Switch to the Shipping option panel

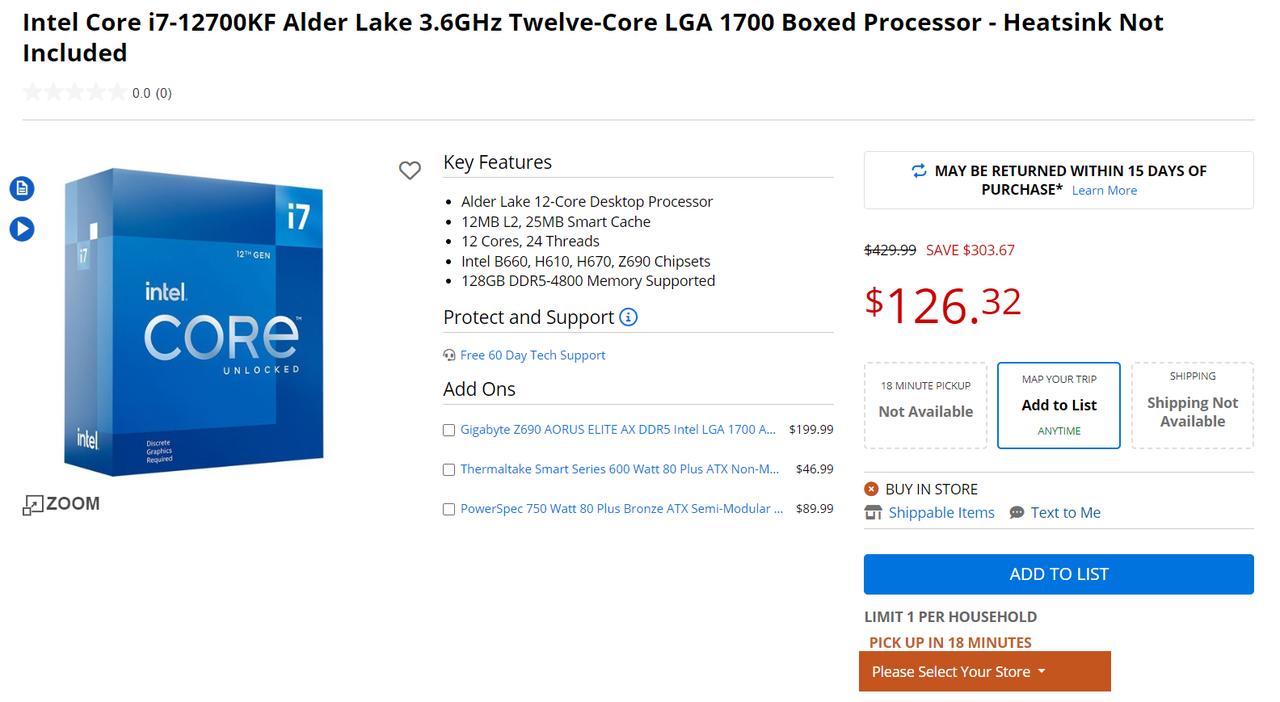pos(1191,405)
